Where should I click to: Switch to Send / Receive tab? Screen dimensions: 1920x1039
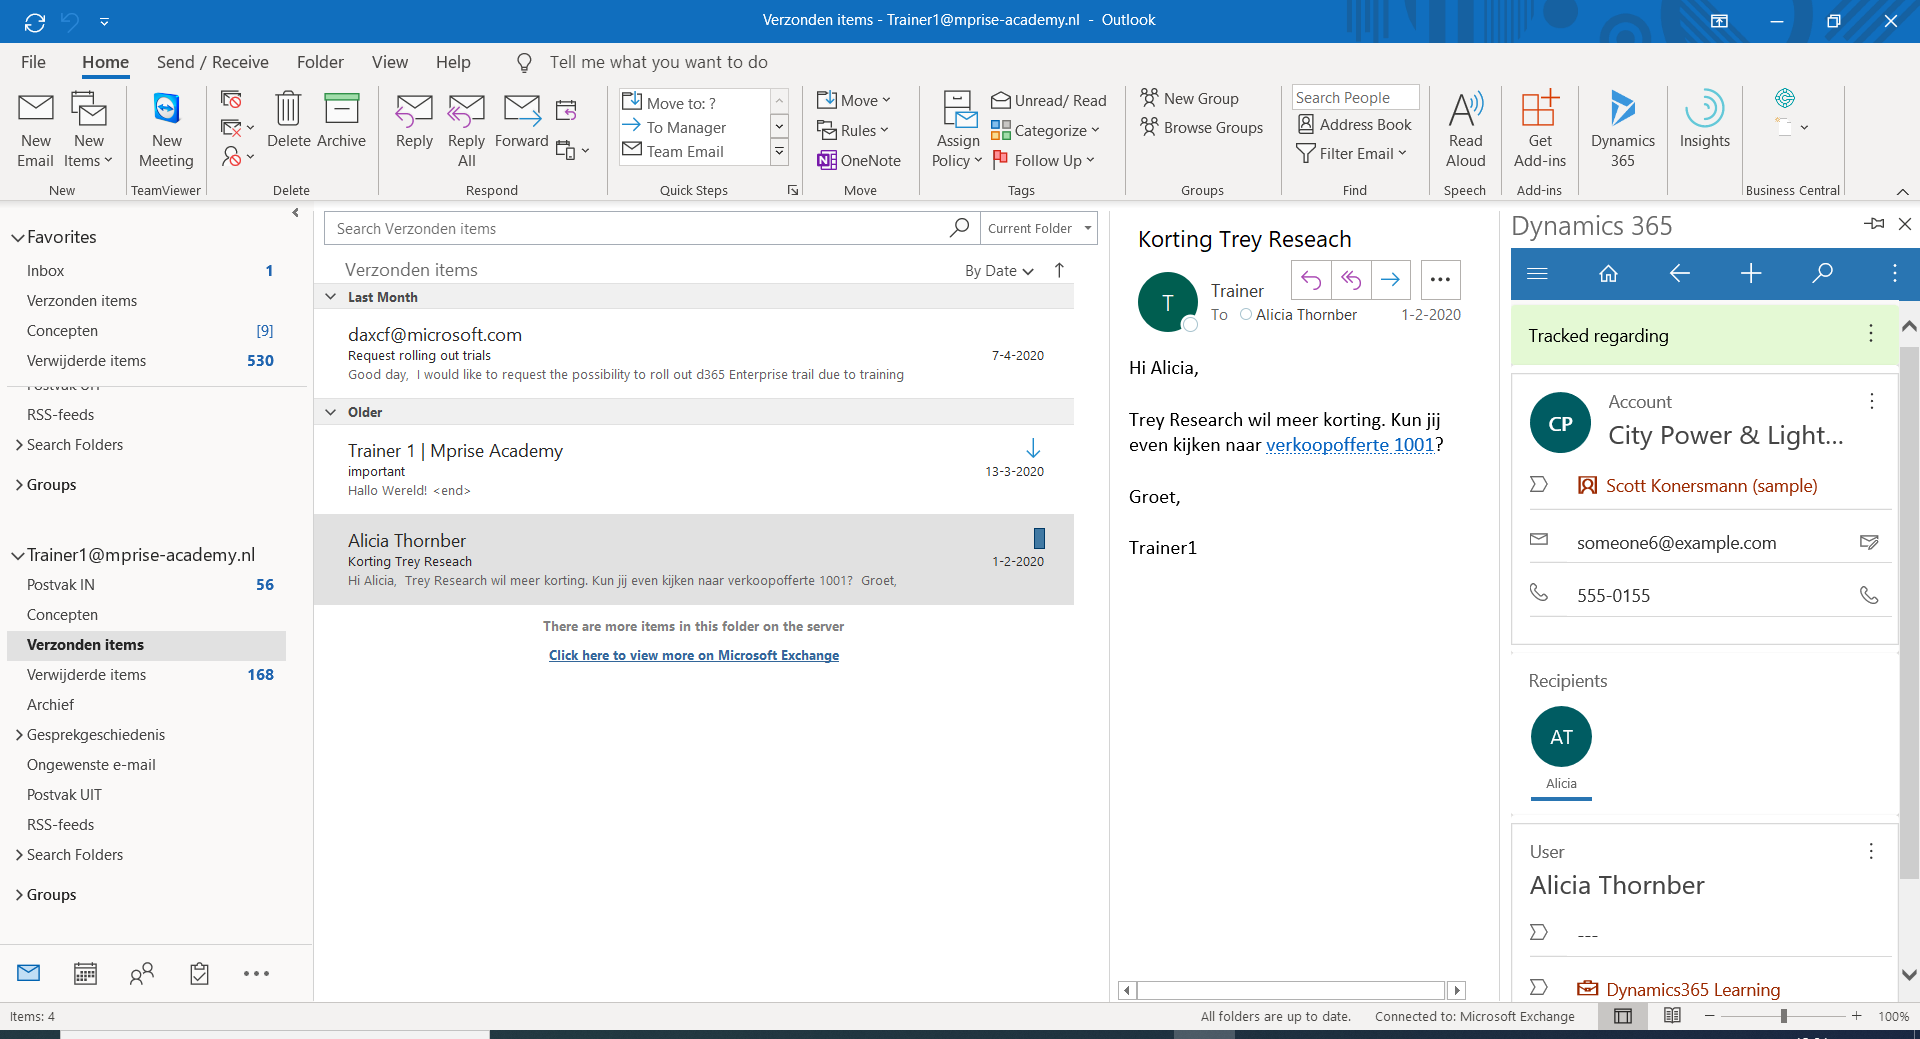(x=212, y=62)
